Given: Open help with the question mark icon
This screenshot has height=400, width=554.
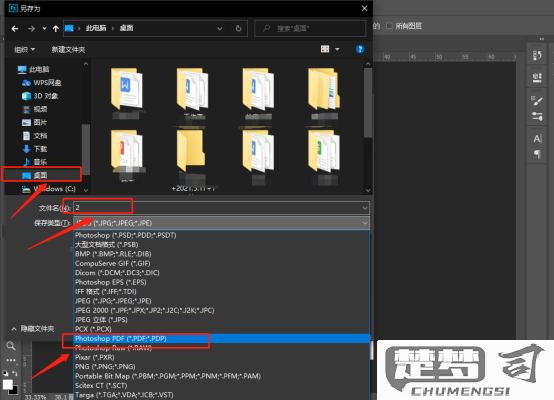Looking at the screenshot, I should pyautogui.click(x=360, y=49).
